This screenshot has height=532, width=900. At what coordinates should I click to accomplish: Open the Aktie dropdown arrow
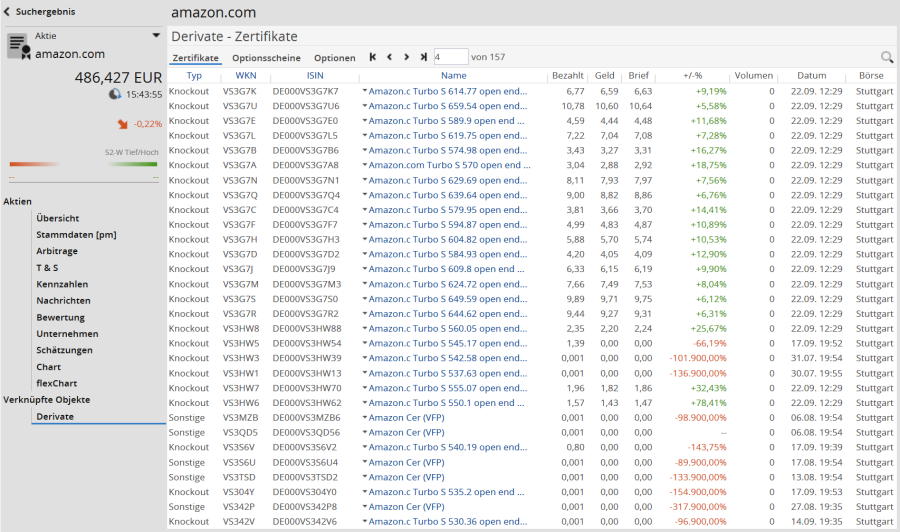coord(156,36)
